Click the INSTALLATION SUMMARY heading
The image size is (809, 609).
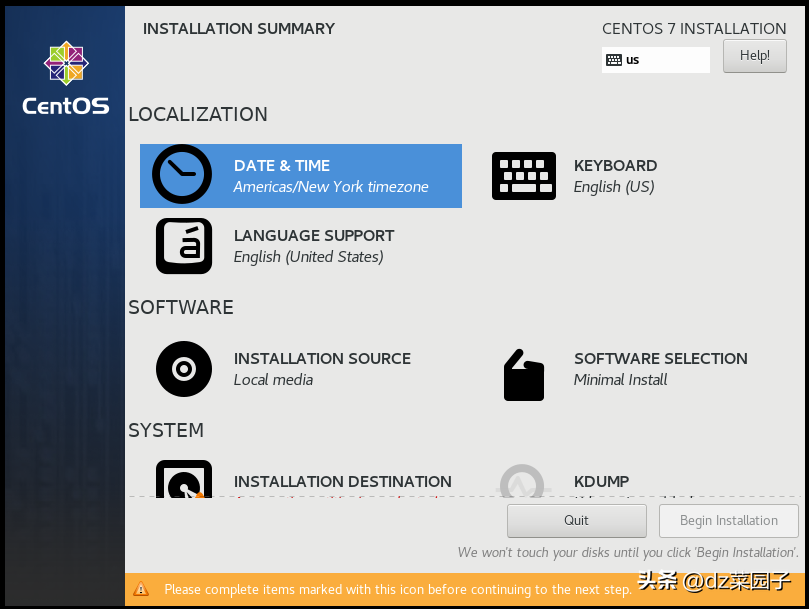click(239, 28)
